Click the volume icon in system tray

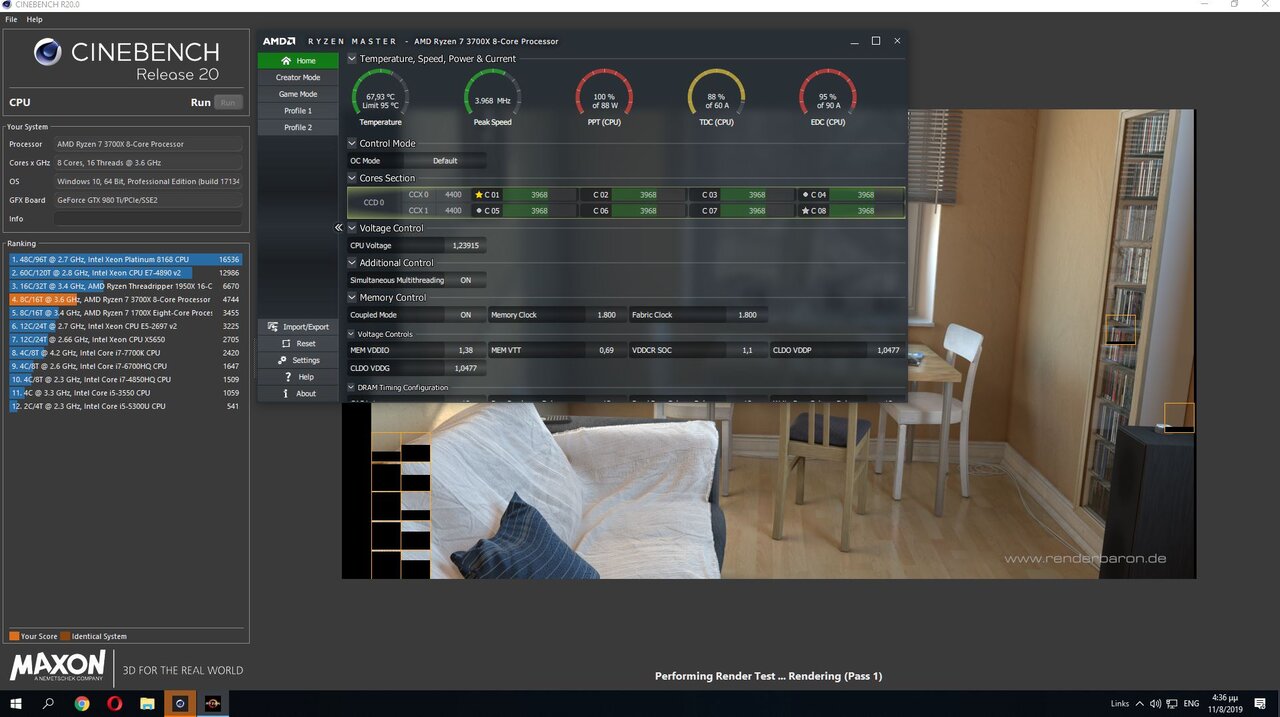click(x=1155, y=703)
